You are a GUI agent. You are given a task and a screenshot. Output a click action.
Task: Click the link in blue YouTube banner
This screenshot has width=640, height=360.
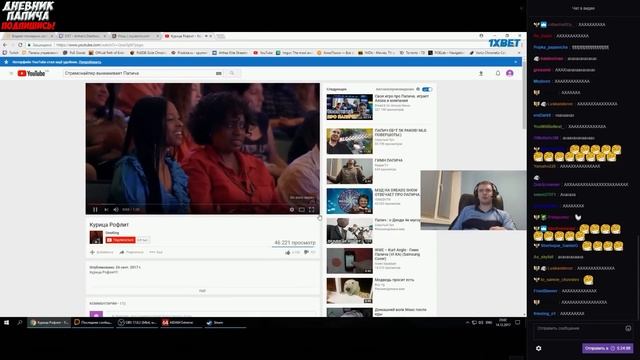click(90, 62)
